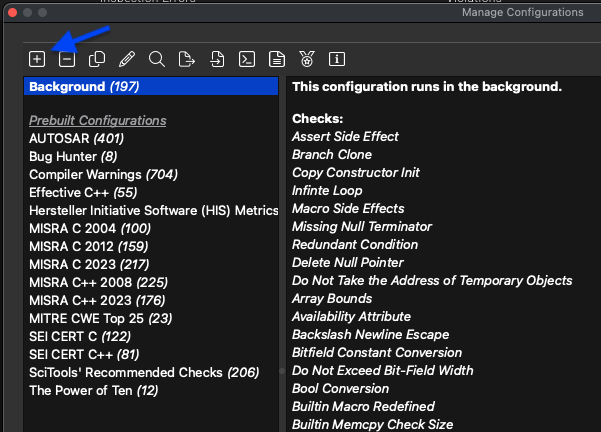Close the Manage Configurations window
This screenshot has width=601, height=432.
(12, 13)
